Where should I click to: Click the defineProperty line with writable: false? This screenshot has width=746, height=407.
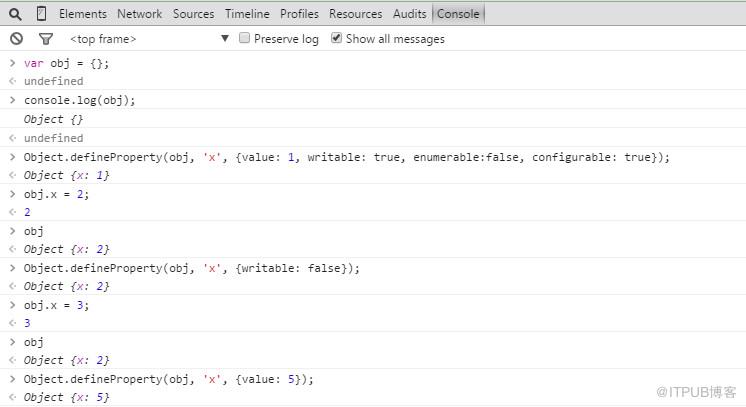click(192, 268)
